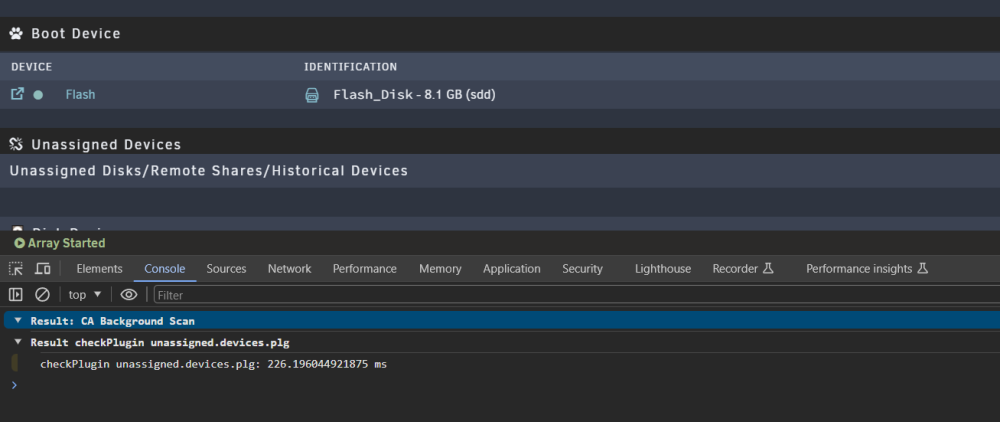Image resolution: width=1000 pixels, height=422 pixels.
Task: Create live expression using eye icon
Action: pyautogui.click(x=129, y=295)
